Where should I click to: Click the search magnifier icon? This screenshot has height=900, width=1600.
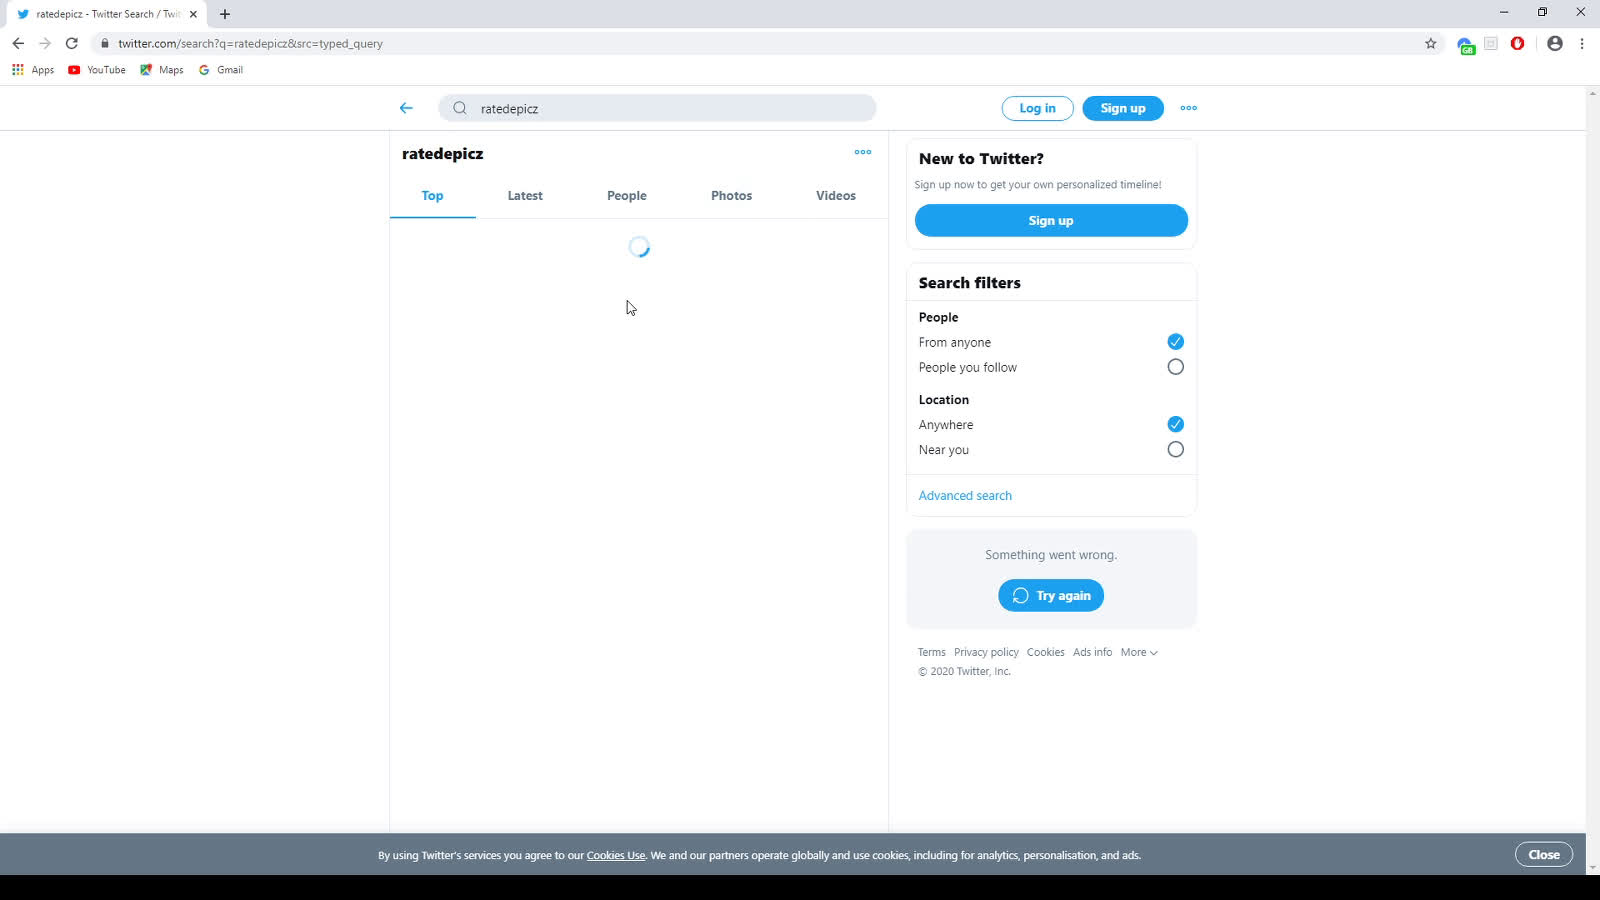460,108
